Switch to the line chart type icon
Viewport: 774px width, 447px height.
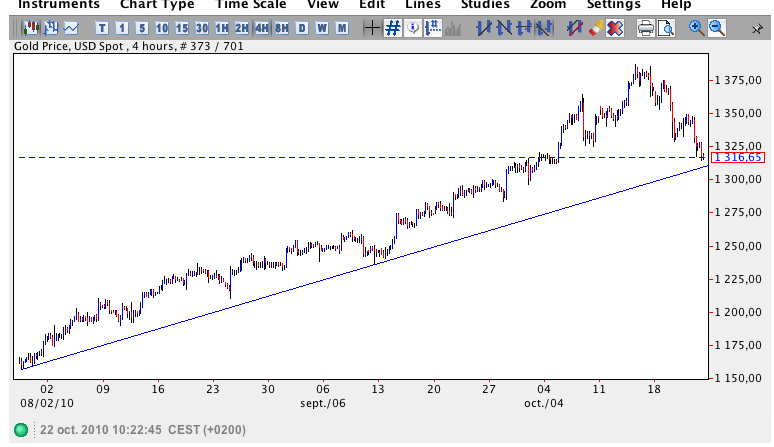71,27
